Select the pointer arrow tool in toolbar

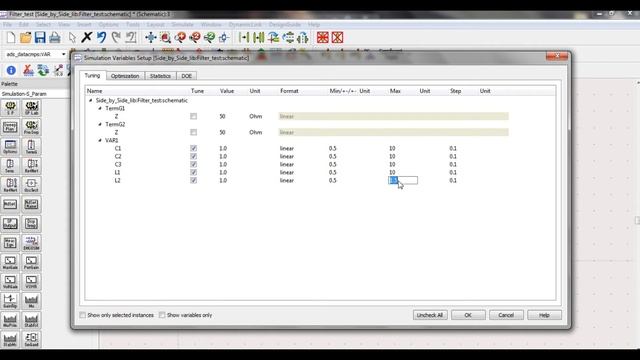(x=72, y=38)
